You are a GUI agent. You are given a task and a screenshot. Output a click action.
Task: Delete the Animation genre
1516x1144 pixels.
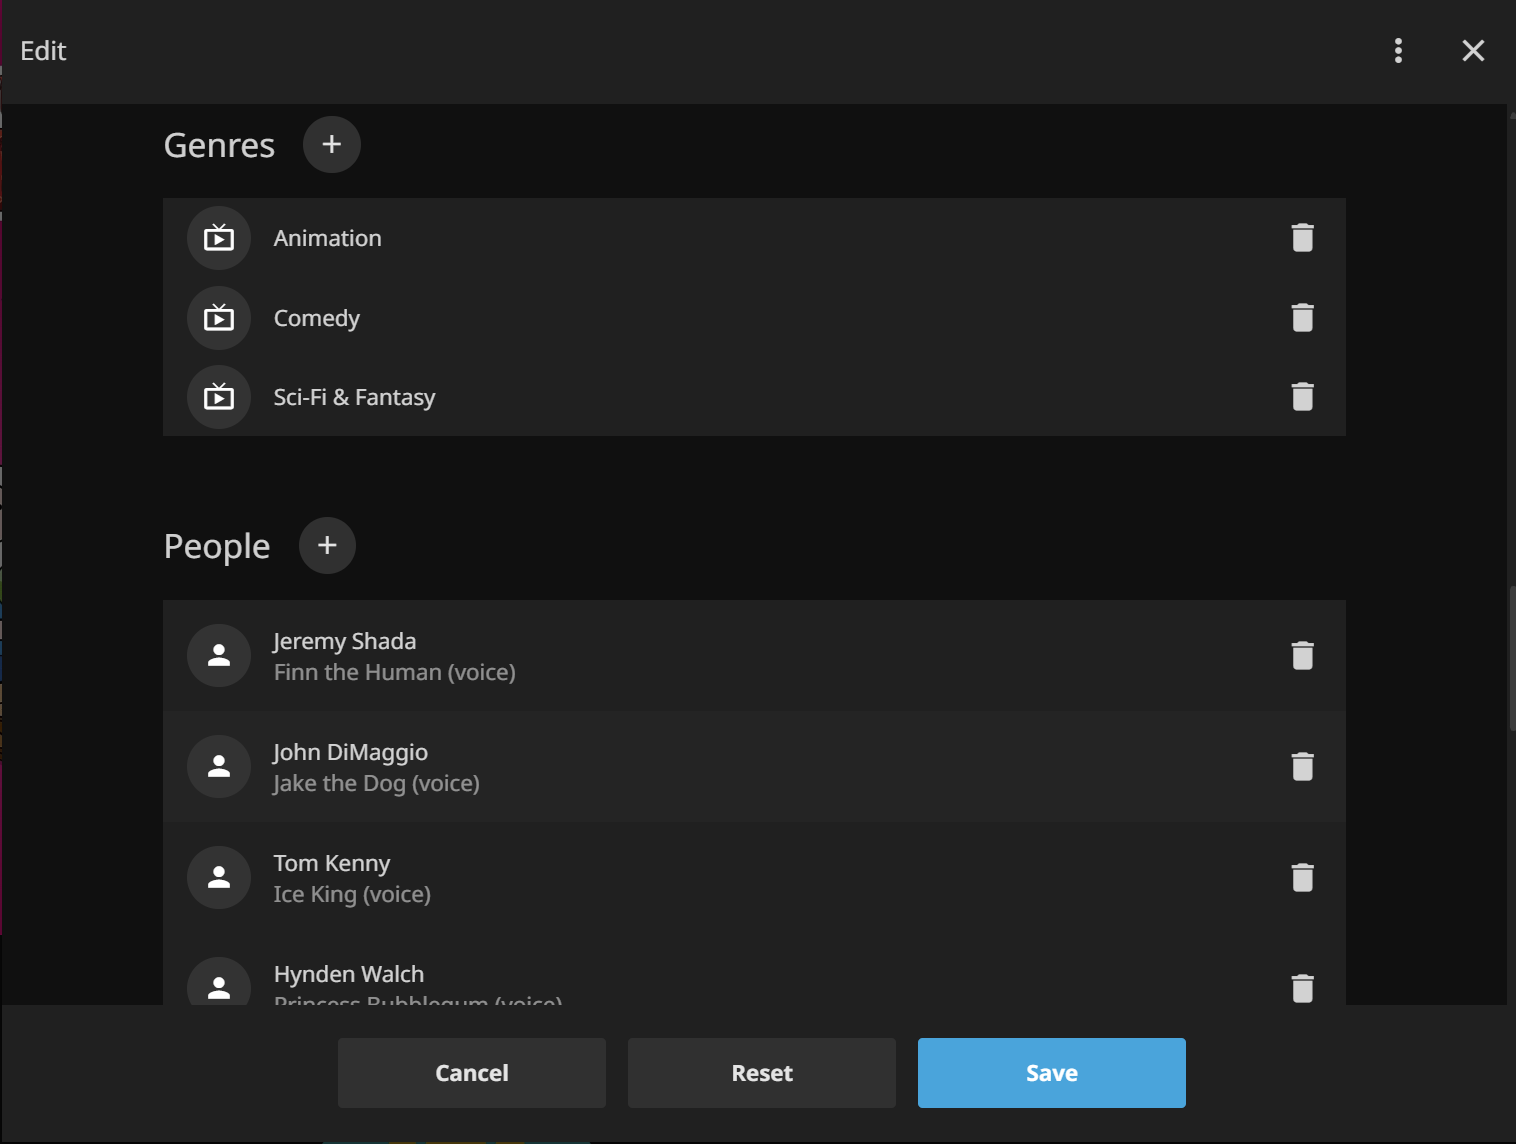1302,238
